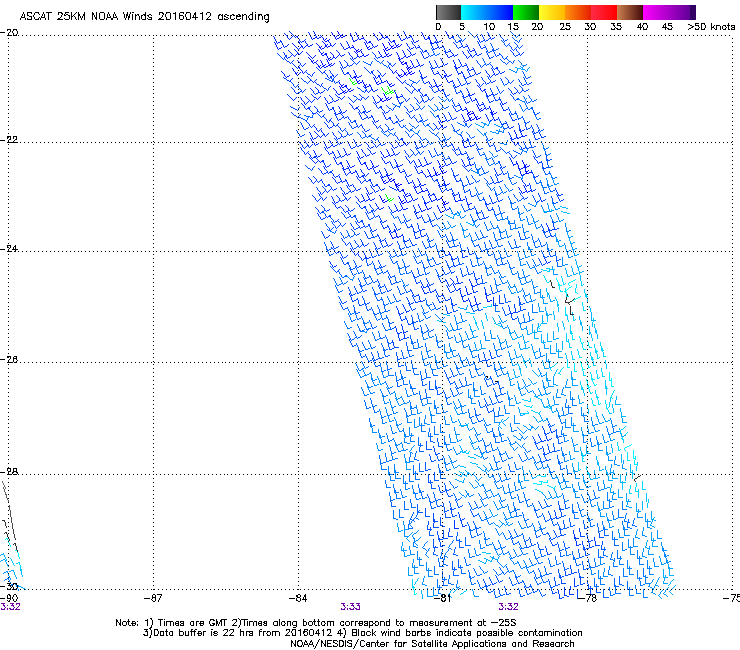Click the "0" label under the color bar
The height and width of the screenshot is (650, 740).
(438, 27)
